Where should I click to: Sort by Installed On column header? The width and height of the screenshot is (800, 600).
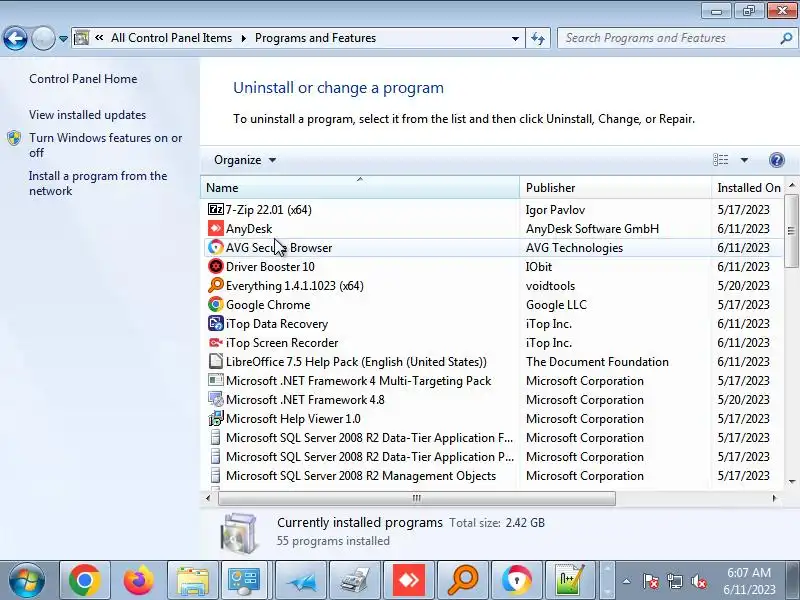[x=748, y=188]
